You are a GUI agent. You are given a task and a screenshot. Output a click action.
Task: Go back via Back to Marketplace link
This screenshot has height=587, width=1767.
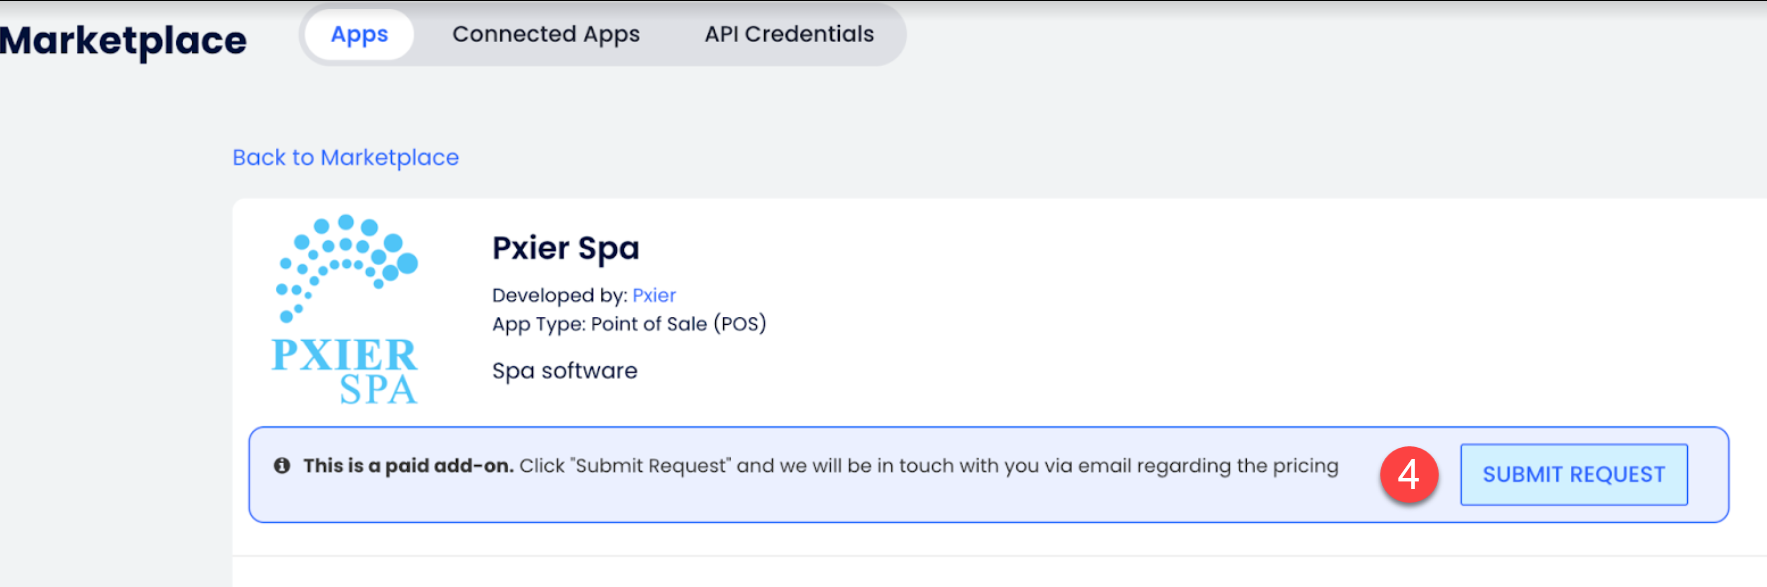click(345, 157)
